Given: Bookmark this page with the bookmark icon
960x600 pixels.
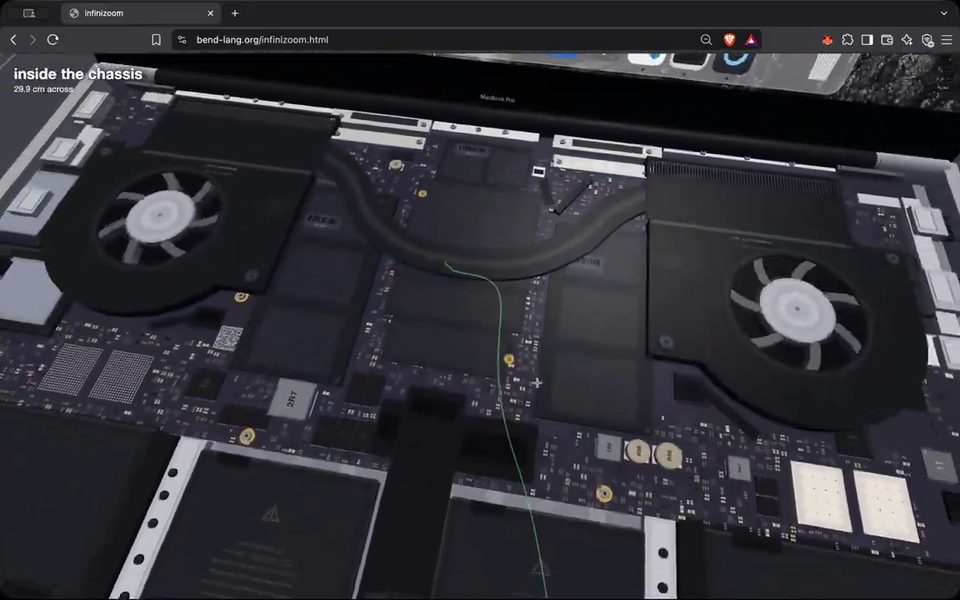Looking at the screenshot, I should pos(156,40).
